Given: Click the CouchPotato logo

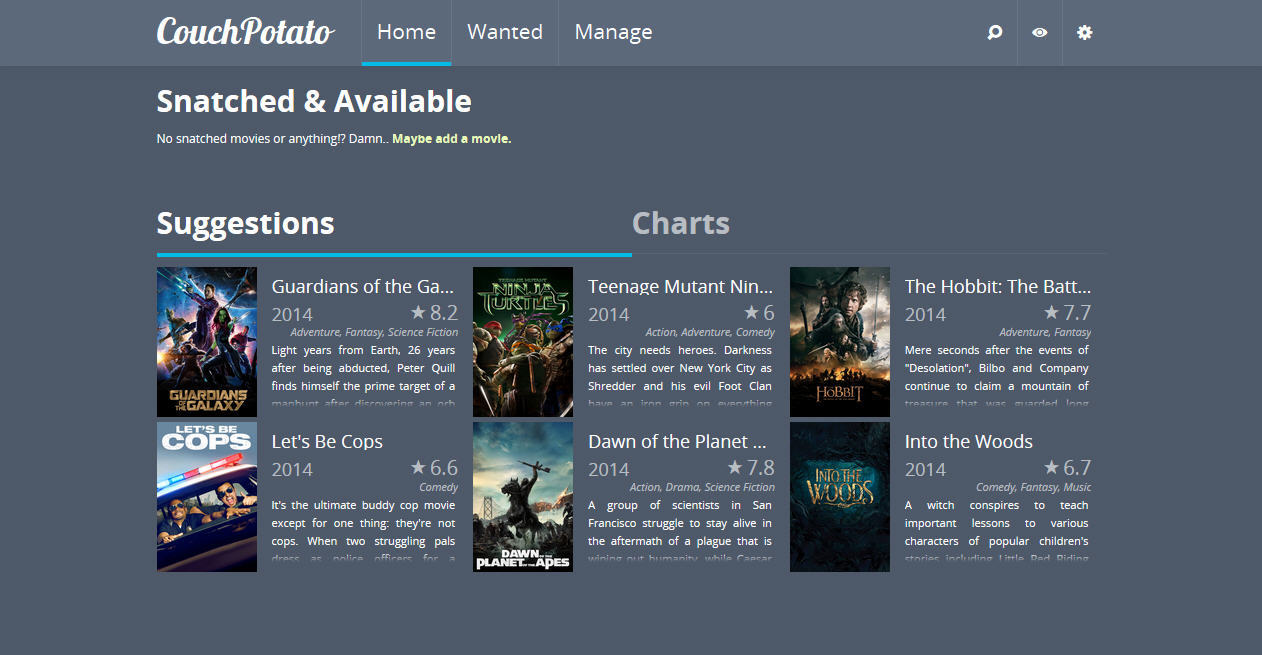Looking at the screenshot, I should point(245,32).
